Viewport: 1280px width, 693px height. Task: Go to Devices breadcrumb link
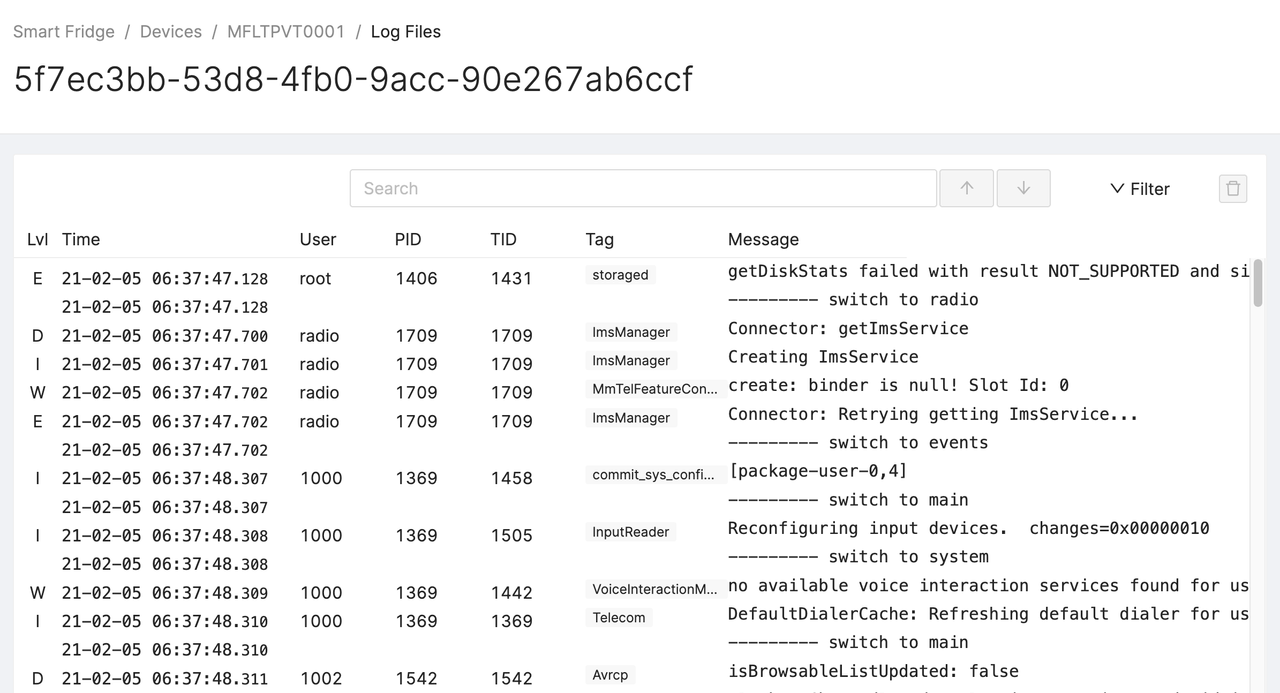[x=171, y=32]
